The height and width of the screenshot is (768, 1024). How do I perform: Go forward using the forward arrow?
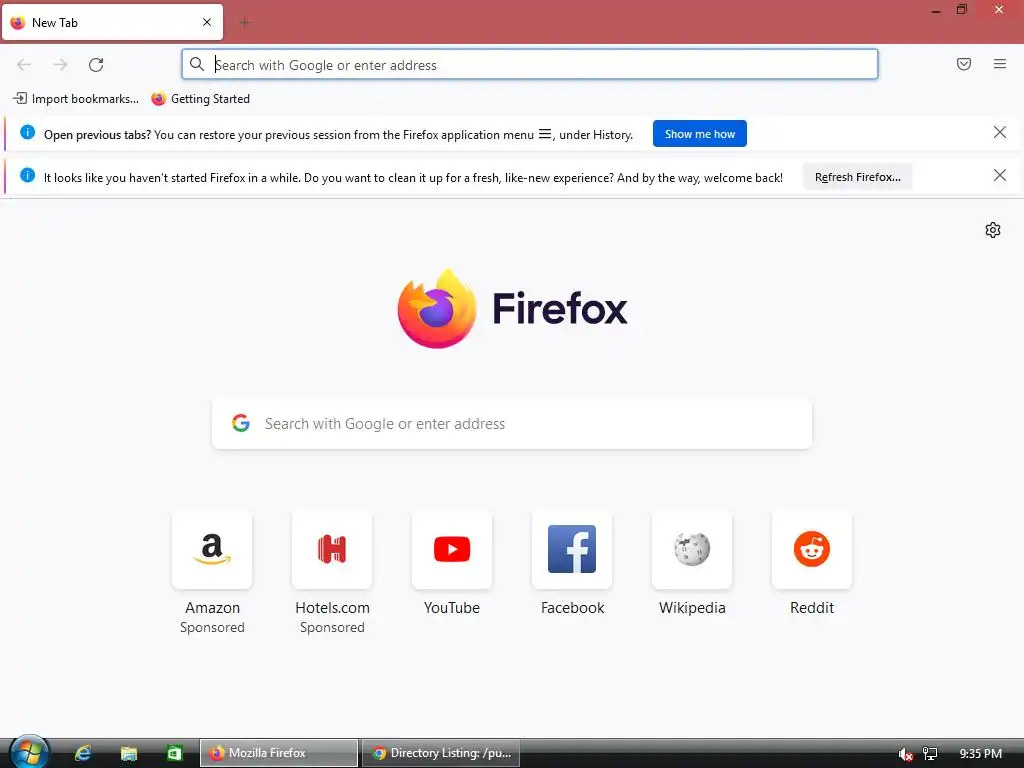pos(60,65)
